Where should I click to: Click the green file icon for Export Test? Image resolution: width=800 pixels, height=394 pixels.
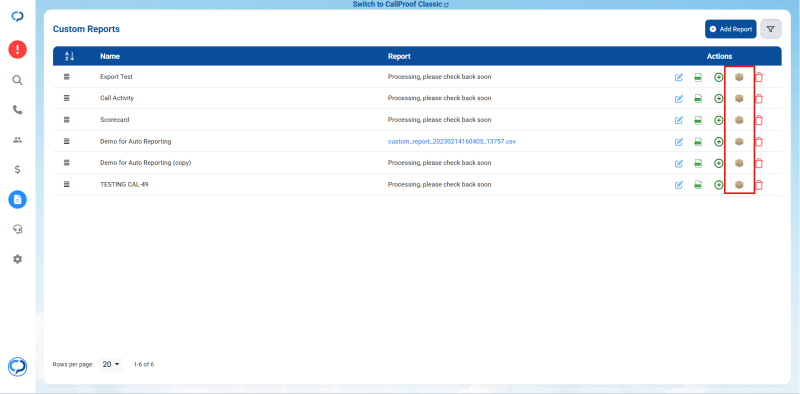click(x=698, y=78)
